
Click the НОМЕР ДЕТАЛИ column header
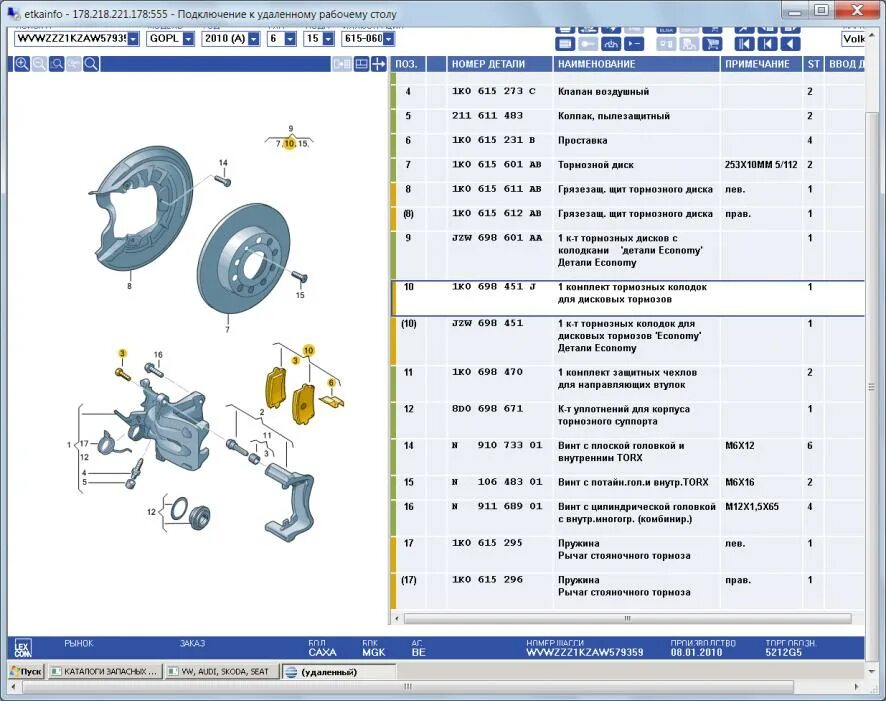tap(499, 64)
